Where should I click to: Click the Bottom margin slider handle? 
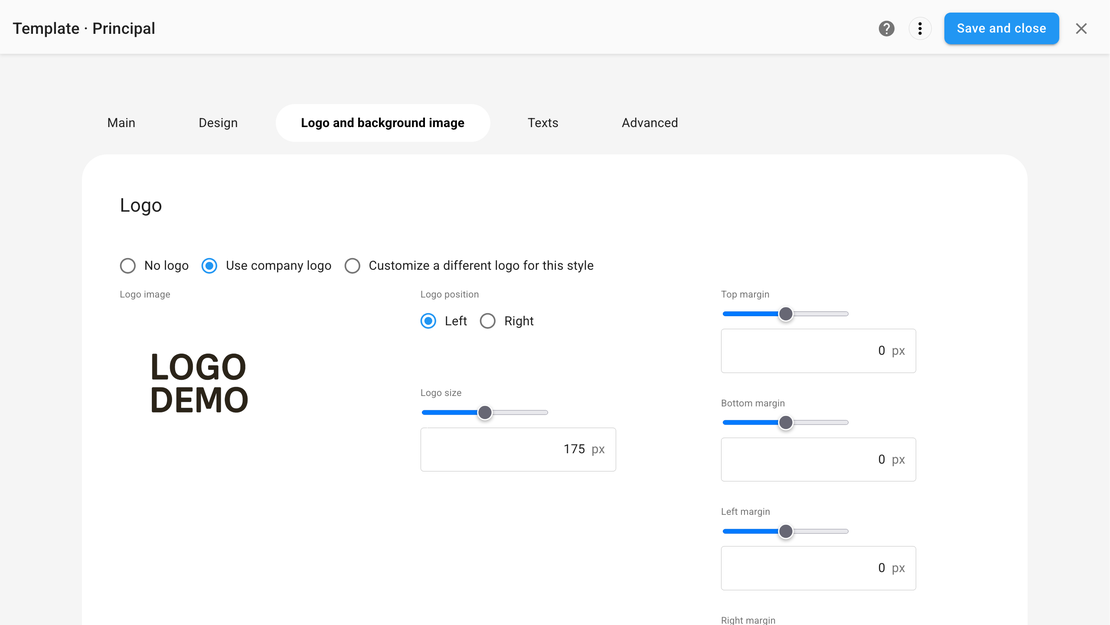point(786,423)
